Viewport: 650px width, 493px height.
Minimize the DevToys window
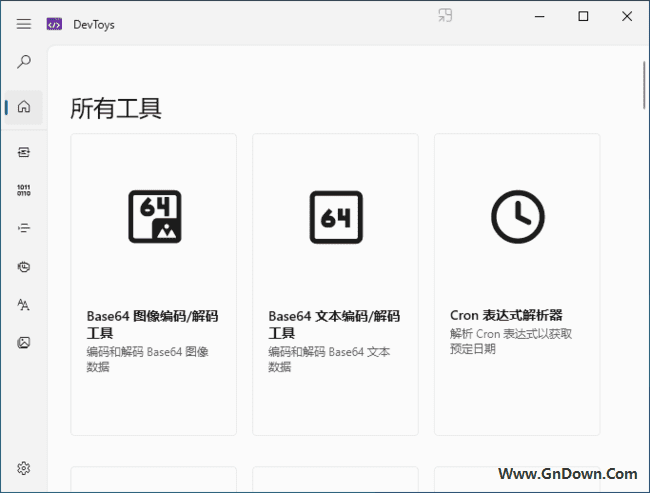[x=540, y=17]
